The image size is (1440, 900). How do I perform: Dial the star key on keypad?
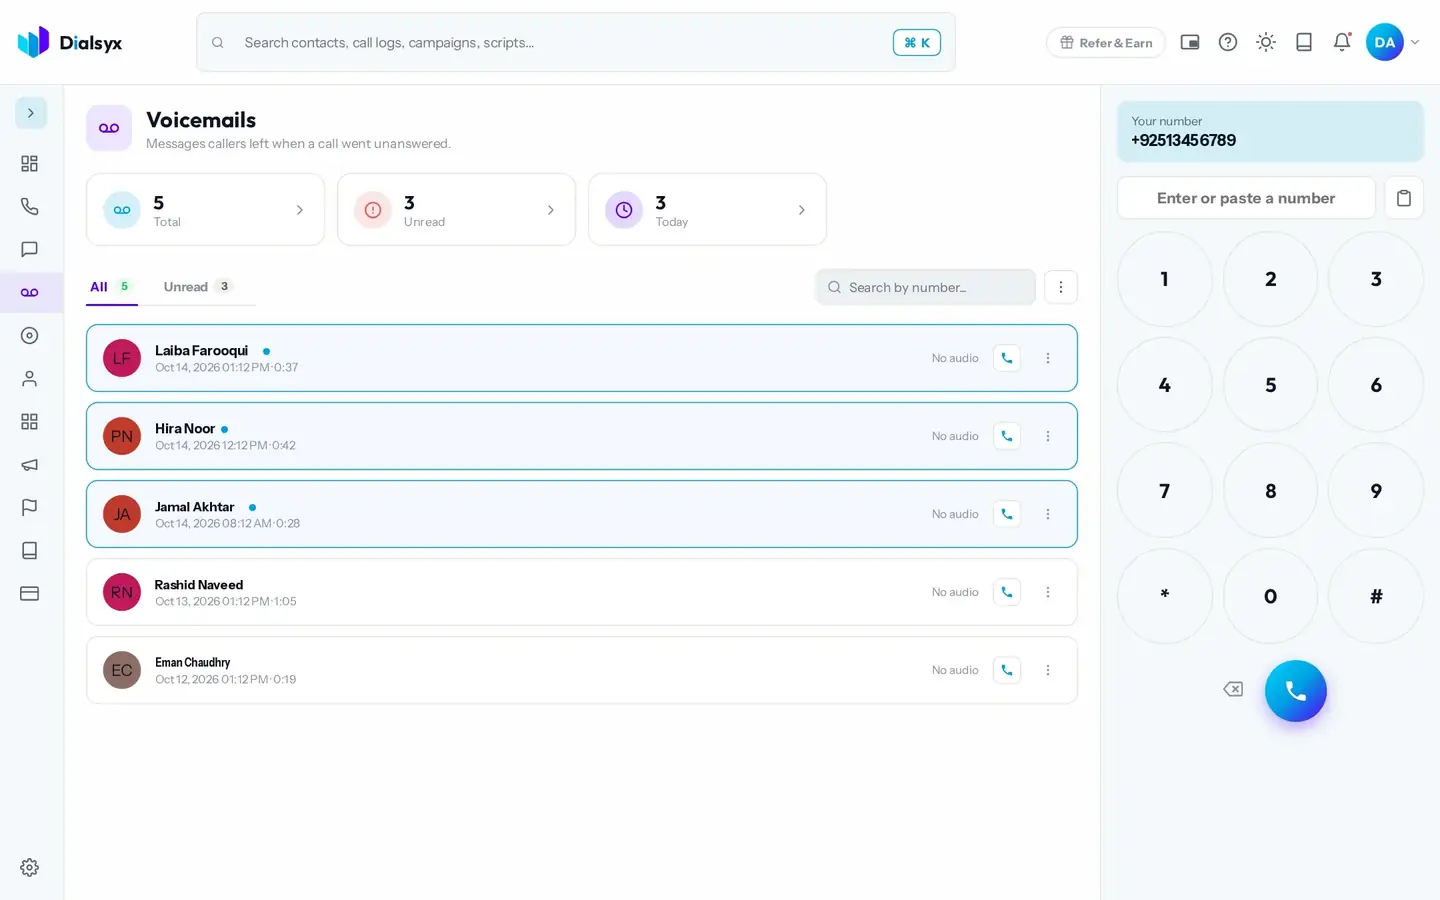point(1164,596)
